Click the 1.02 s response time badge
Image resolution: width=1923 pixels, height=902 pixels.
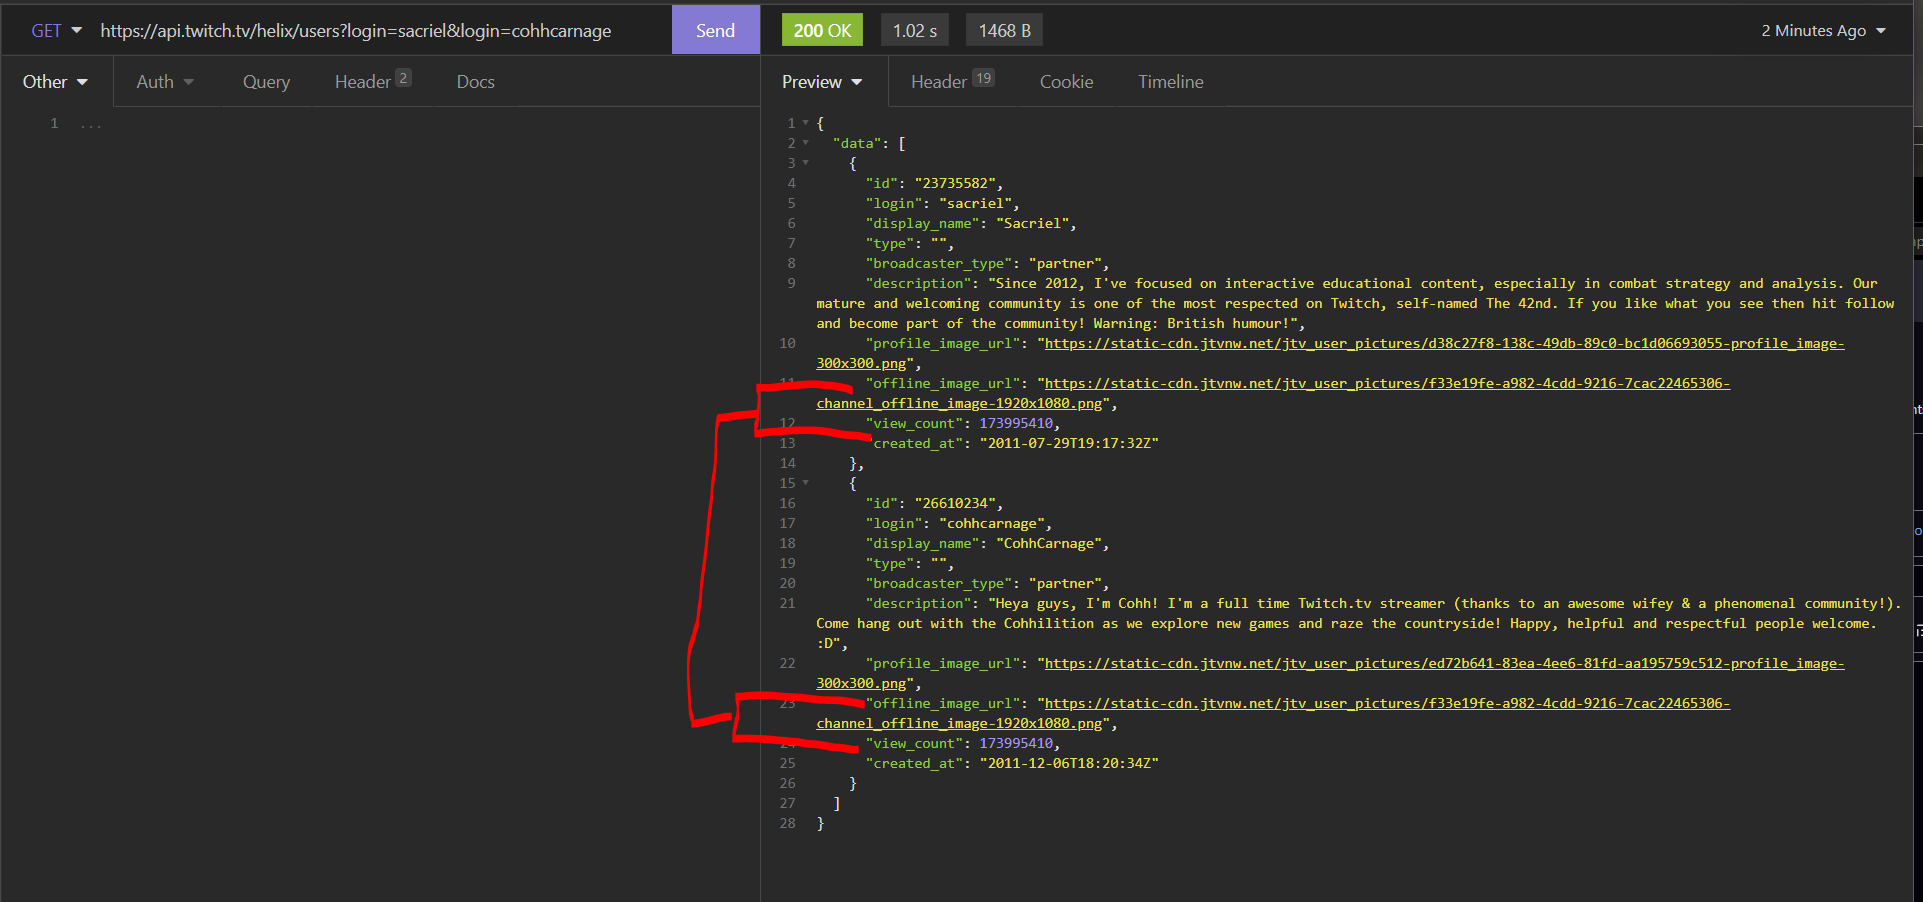click(915, 31)
